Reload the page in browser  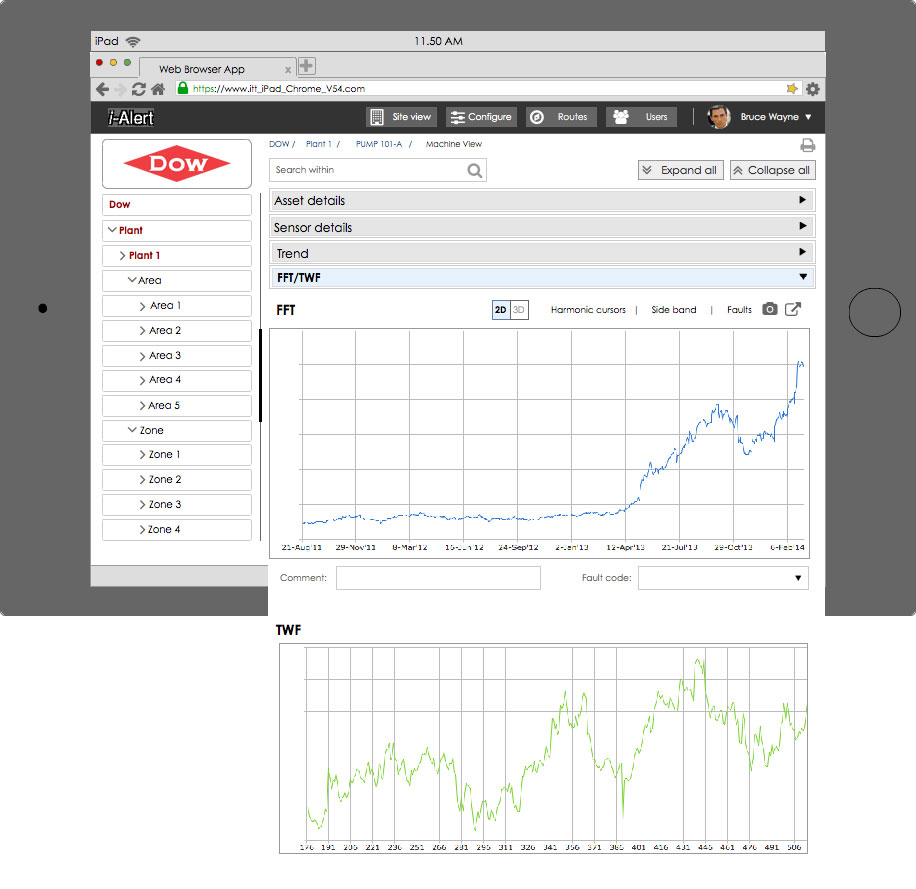138,89
